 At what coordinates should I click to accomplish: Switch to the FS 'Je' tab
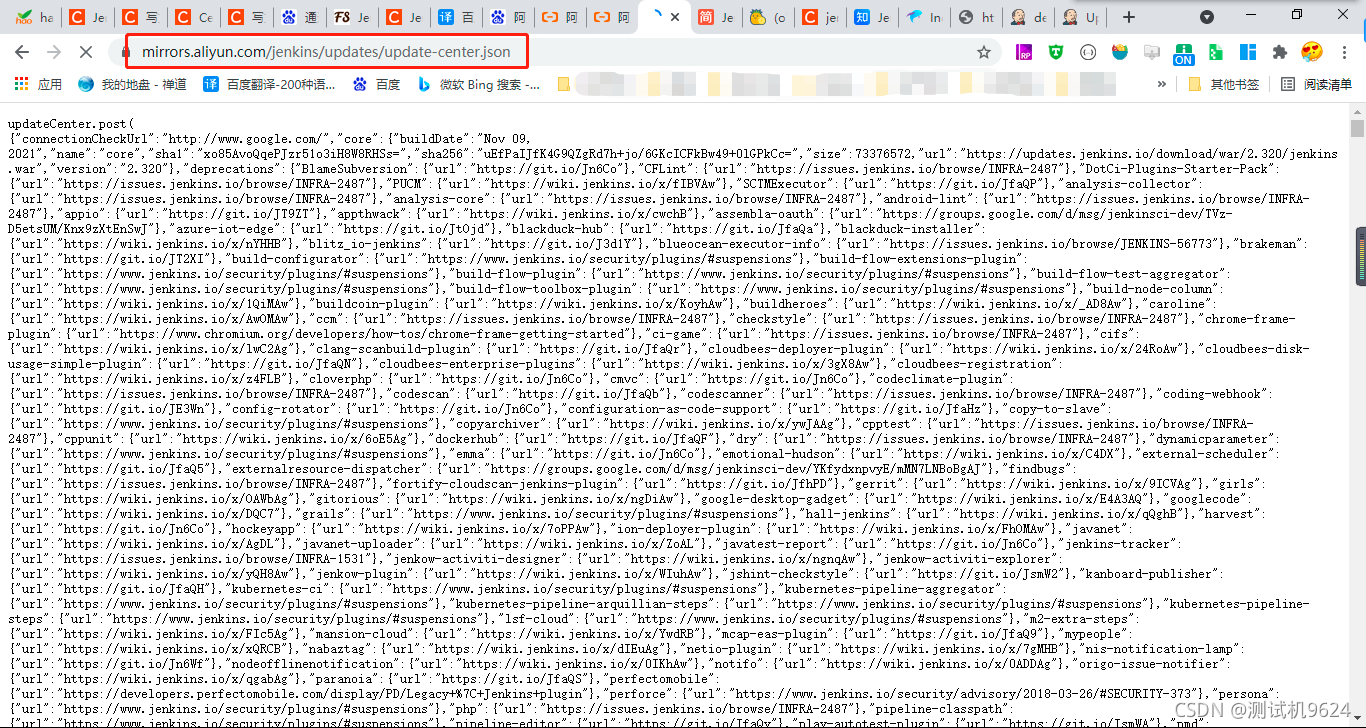click(x=351, y=17)
